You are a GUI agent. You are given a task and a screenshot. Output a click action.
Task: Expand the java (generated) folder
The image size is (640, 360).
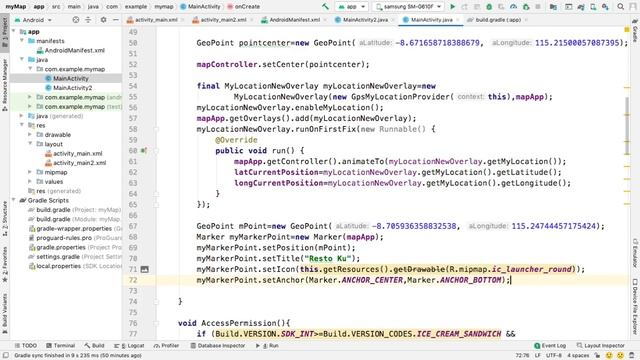pyautogui.click(x=22, y=116)
